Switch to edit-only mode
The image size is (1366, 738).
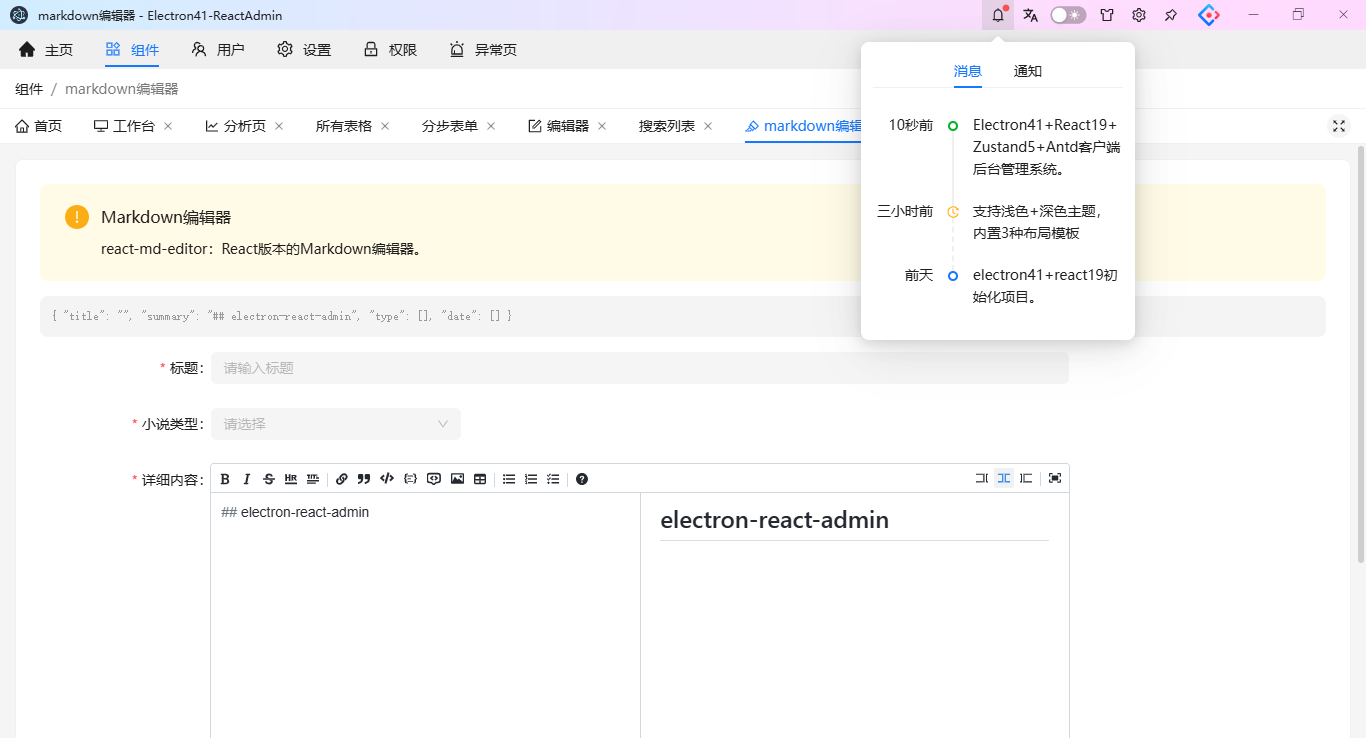click(x=982, y=479)
